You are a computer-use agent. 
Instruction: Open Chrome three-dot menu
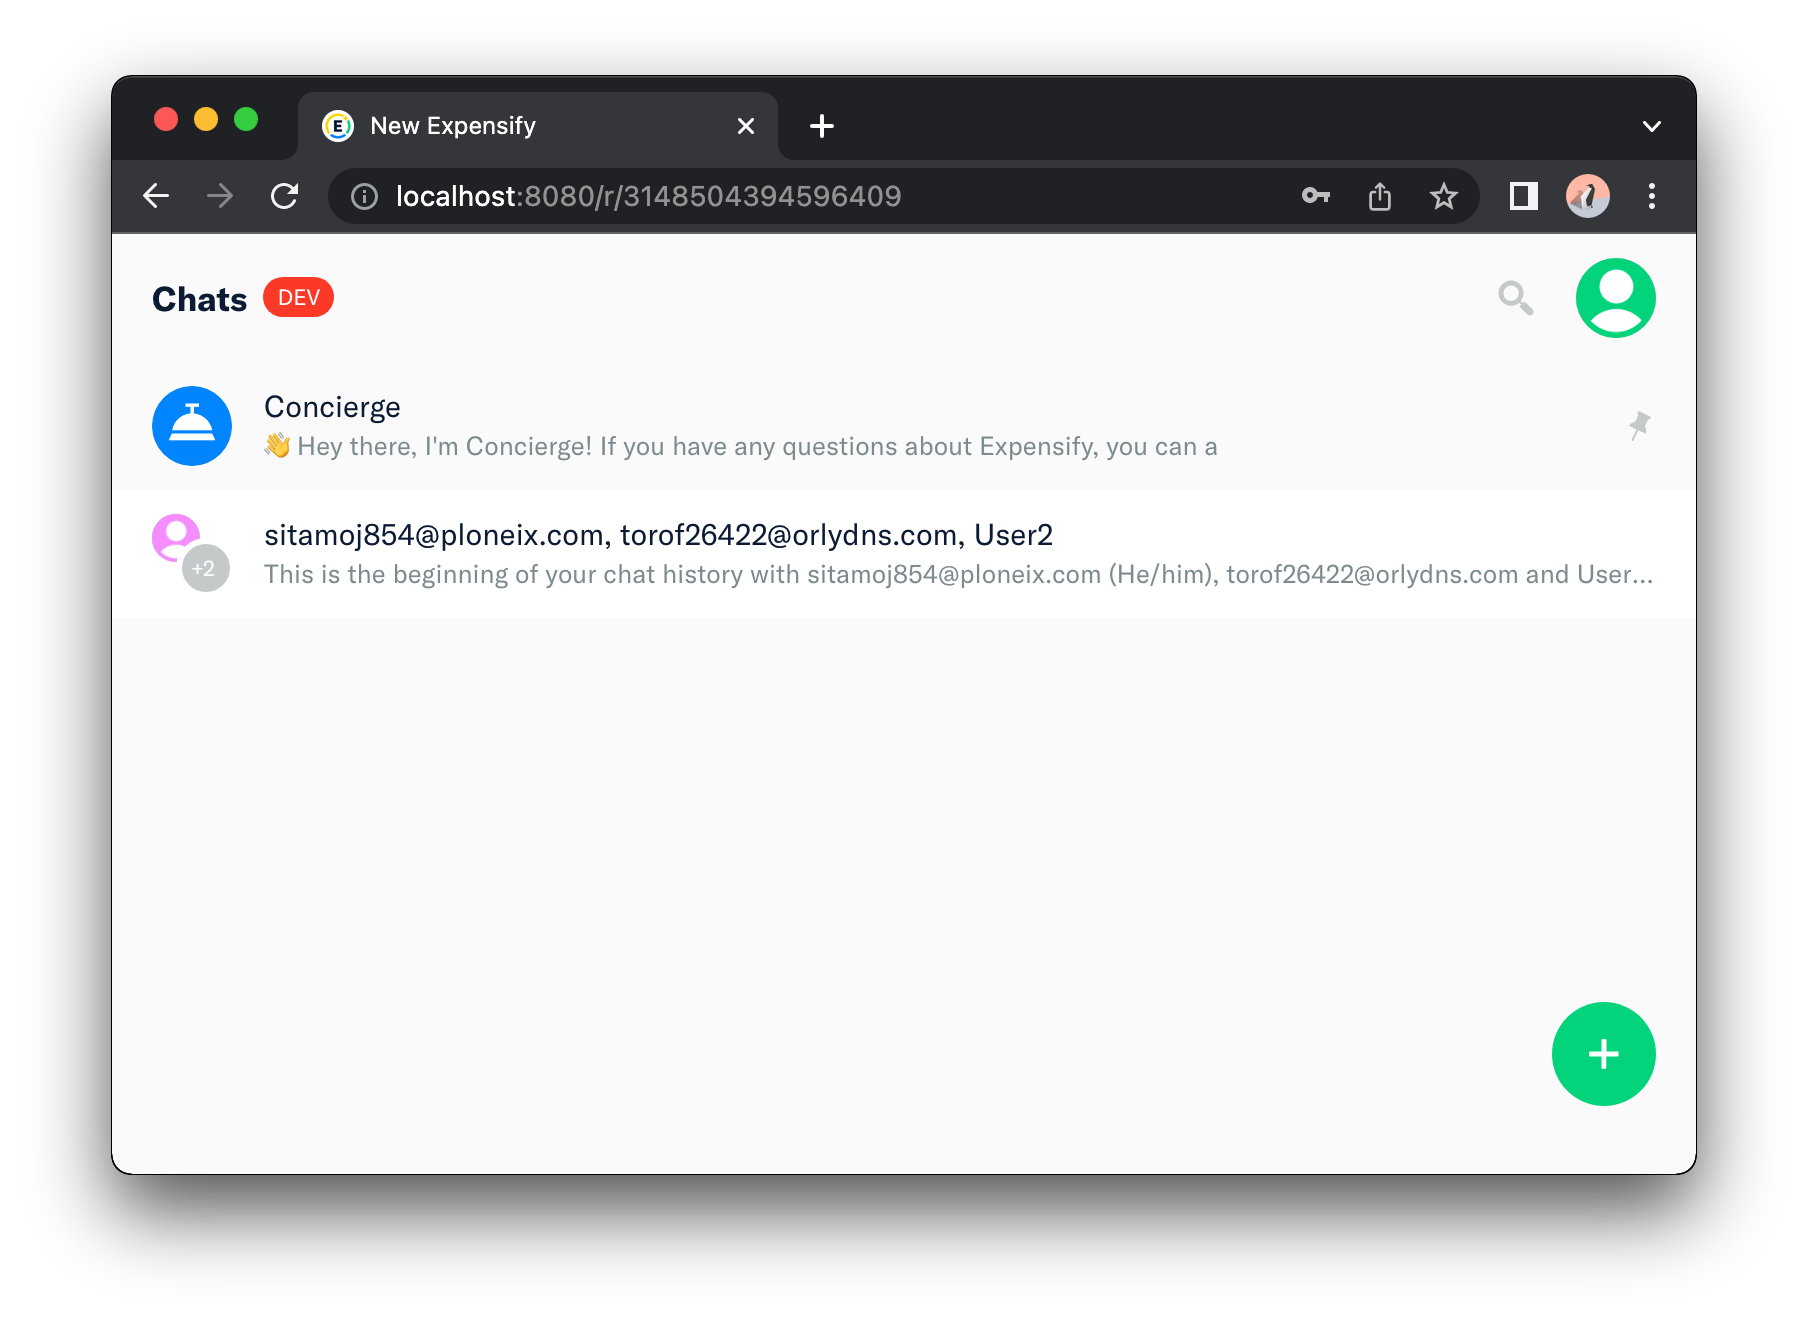pos(1652,196)
